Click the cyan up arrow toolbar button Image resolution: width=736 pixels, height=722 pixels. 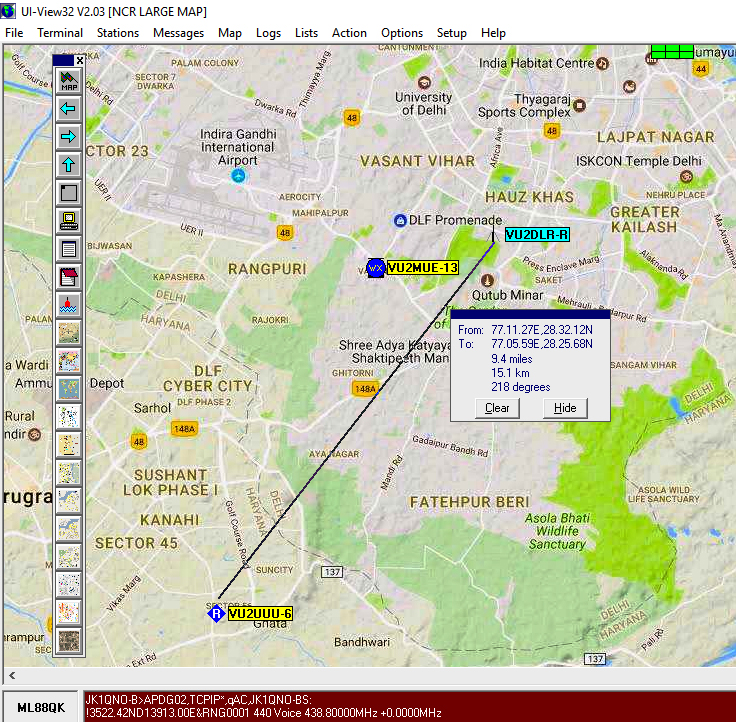coord(69,165)
